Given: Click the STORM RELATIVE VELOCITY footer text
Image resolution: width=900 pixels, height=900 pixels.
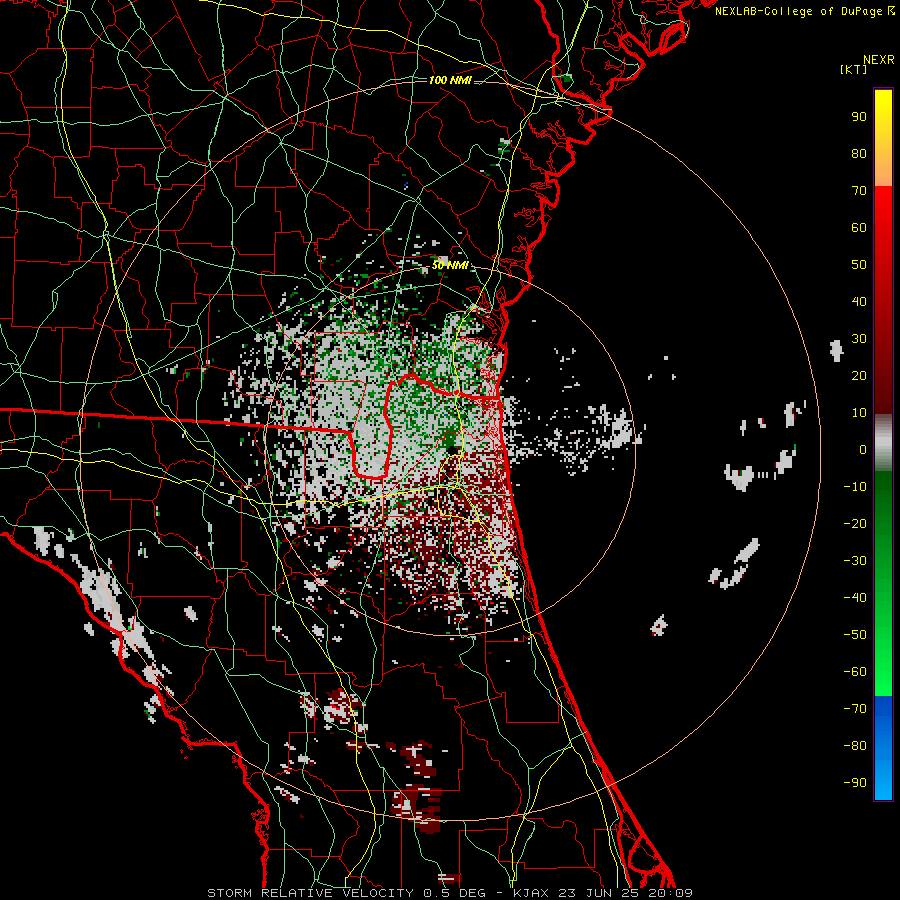Looking at the screenshot, I should pyautogui.click(x=310, y=893).
